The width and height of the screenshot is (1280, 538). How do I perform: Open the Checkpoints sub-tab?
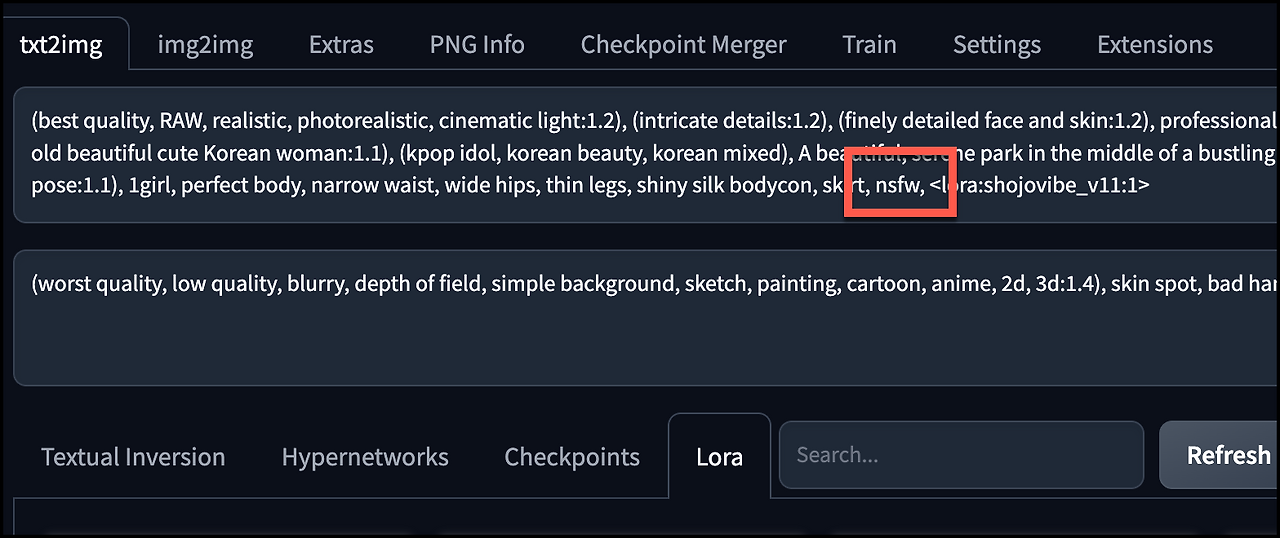click(x=572, y=457)
